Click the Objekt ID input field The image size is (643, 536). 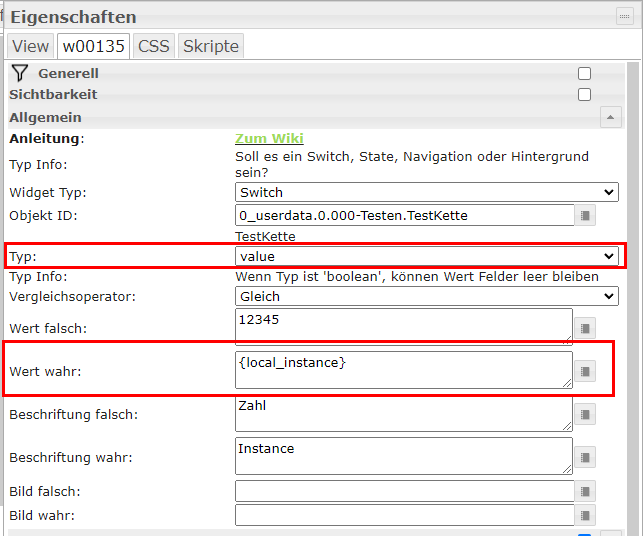[404, 215]
